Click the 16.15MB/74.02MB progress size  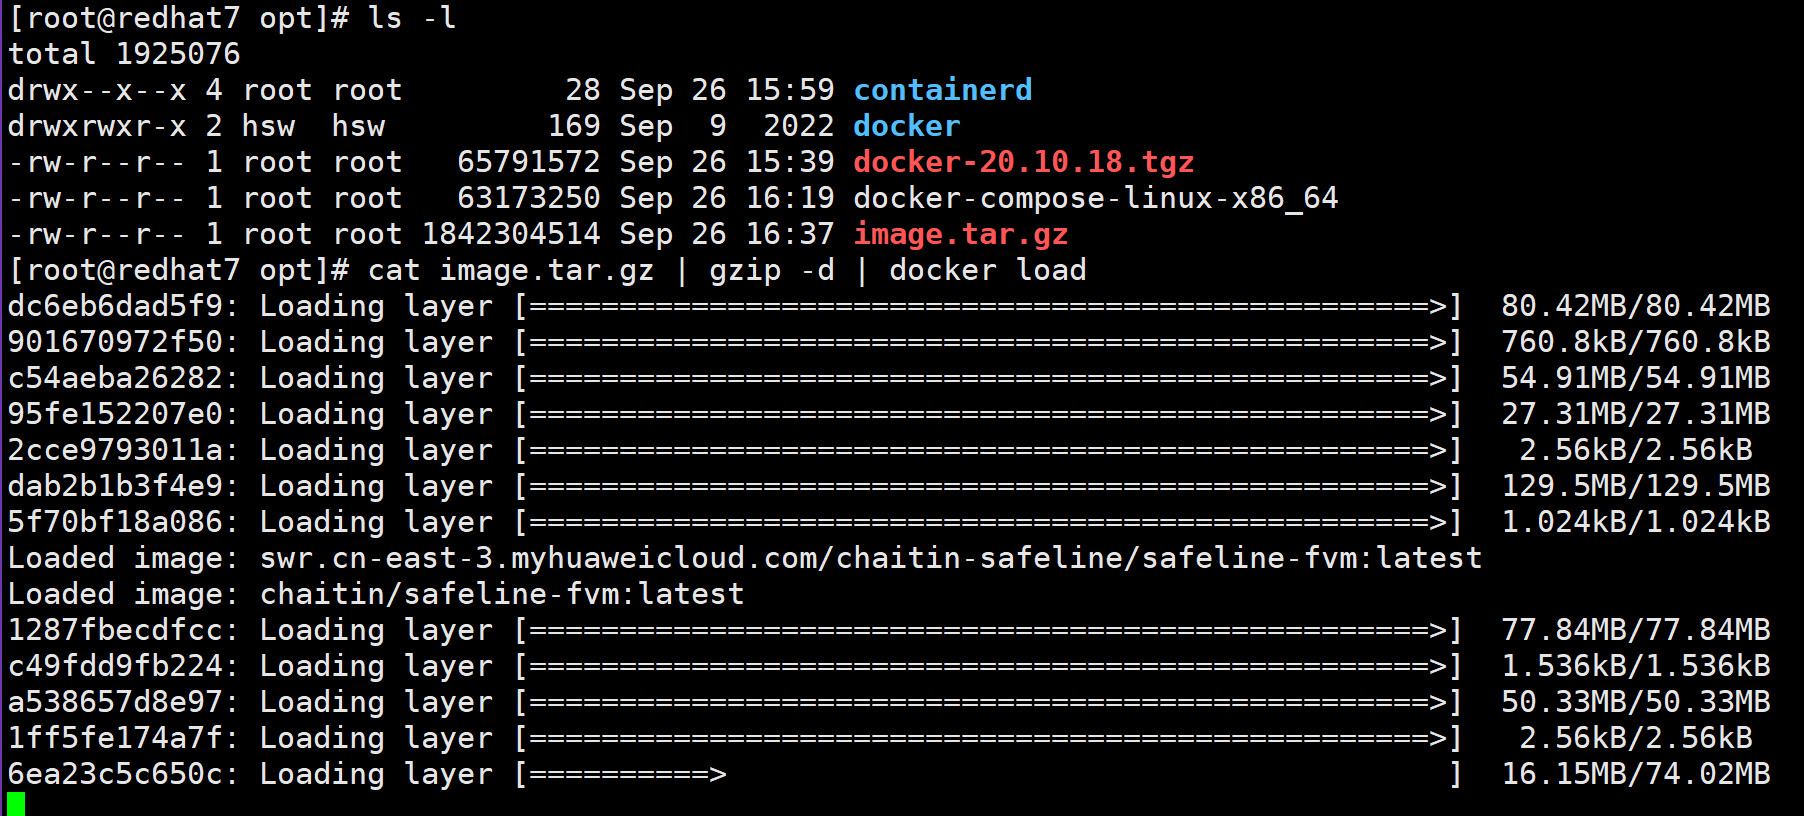click(1635, 774)
